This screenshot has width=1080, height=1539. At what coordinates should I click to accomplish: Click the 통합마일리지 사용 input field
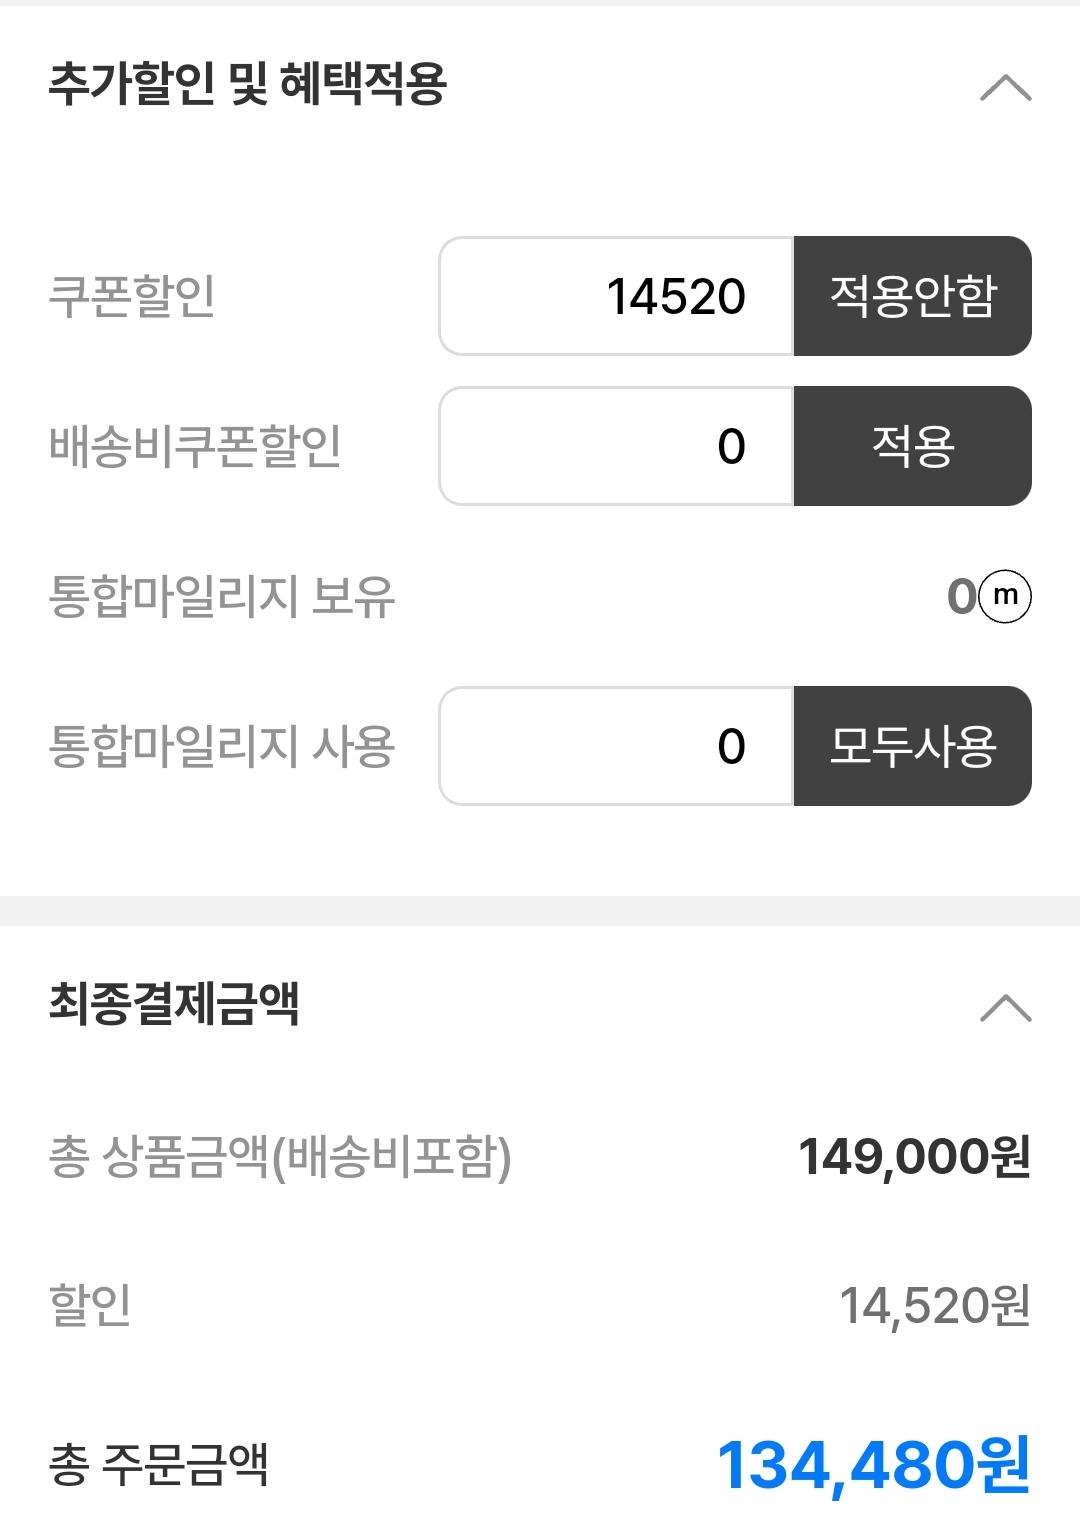[616, 746]
